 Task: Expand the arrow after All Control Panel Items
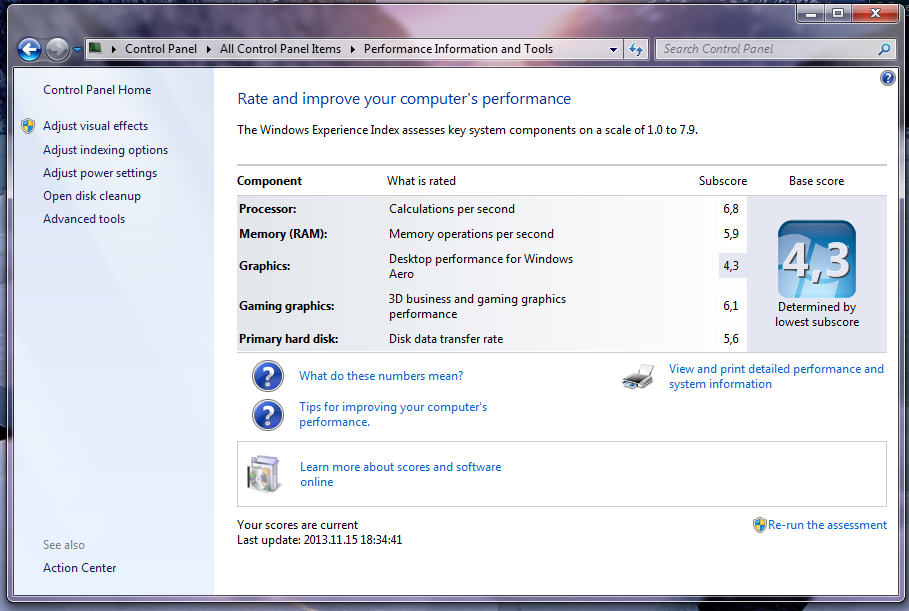coord(352,49)
